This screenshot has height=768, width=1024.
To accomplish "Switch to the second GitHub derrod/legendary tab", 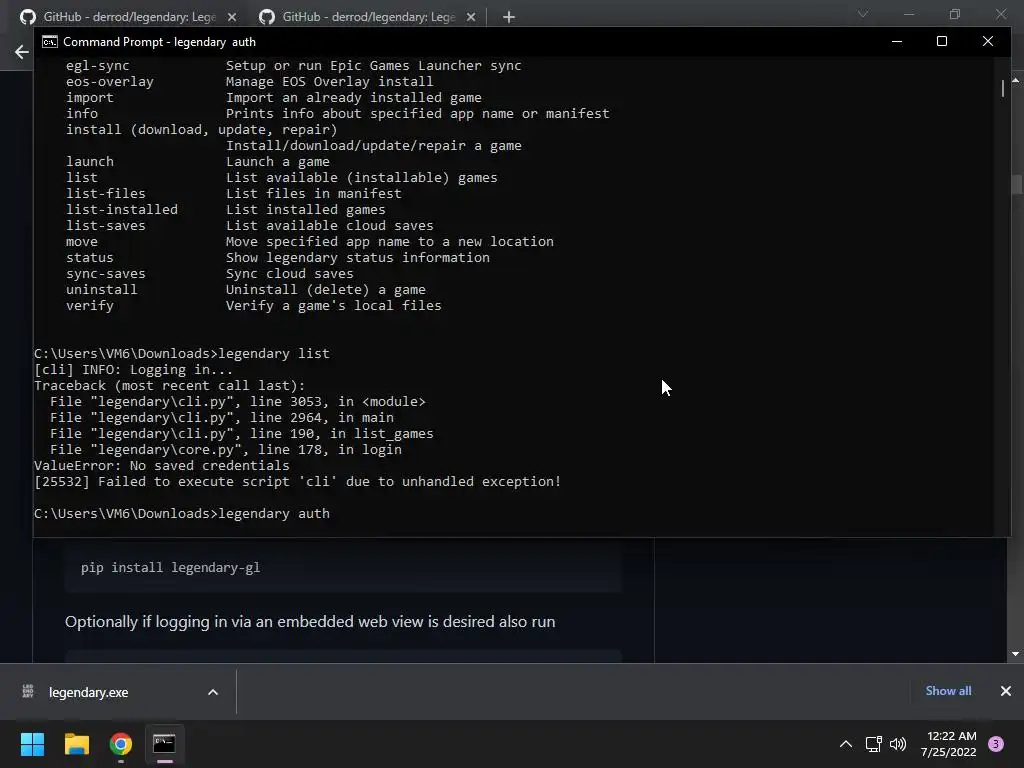I will point(368,17).
